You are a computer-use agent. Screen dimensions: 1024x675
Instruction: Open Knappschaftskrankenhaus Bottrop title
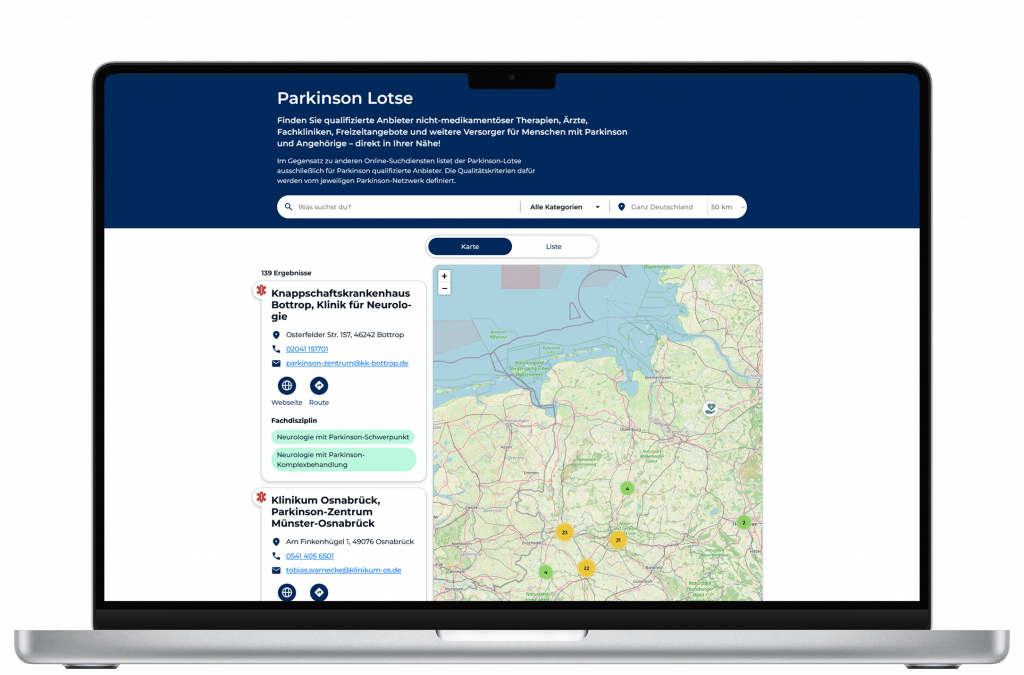[x=341, y=305]
